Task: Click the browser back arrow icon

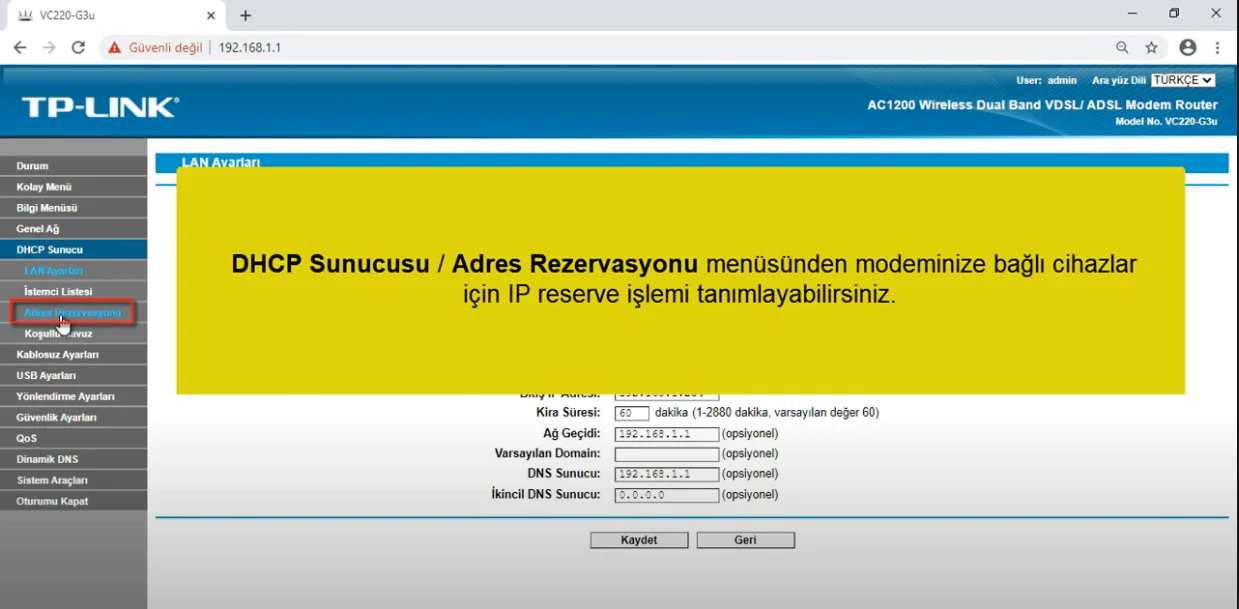Action: tap(20, 47)
